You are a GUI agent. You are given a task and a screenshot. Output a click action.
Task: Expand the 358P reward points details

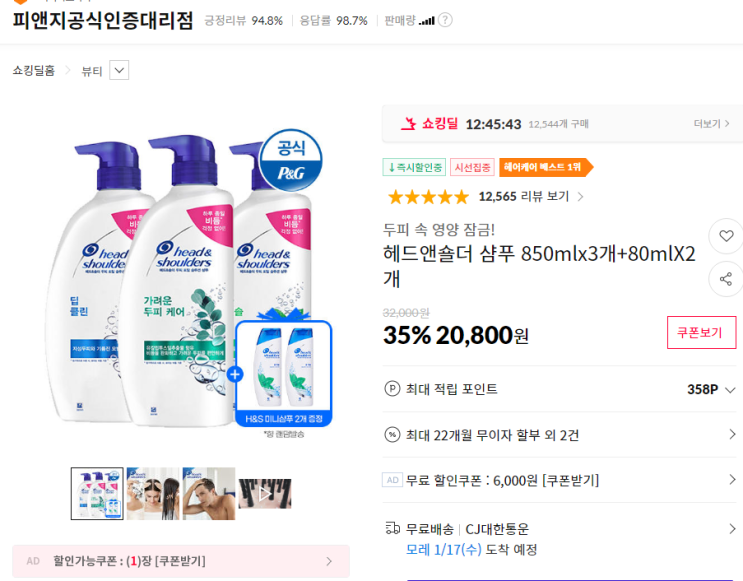pos(731,390)
